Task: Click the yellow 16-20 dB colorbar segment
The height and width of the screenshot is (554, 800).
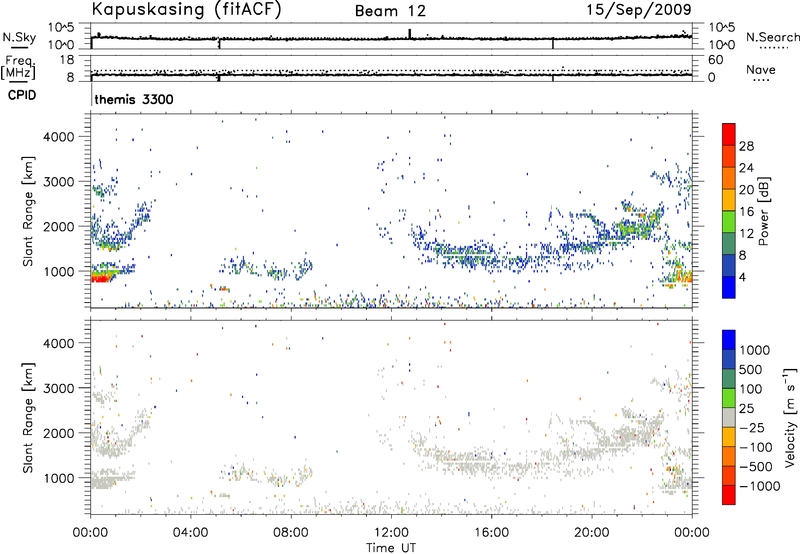Action: [x=729, y=199]
